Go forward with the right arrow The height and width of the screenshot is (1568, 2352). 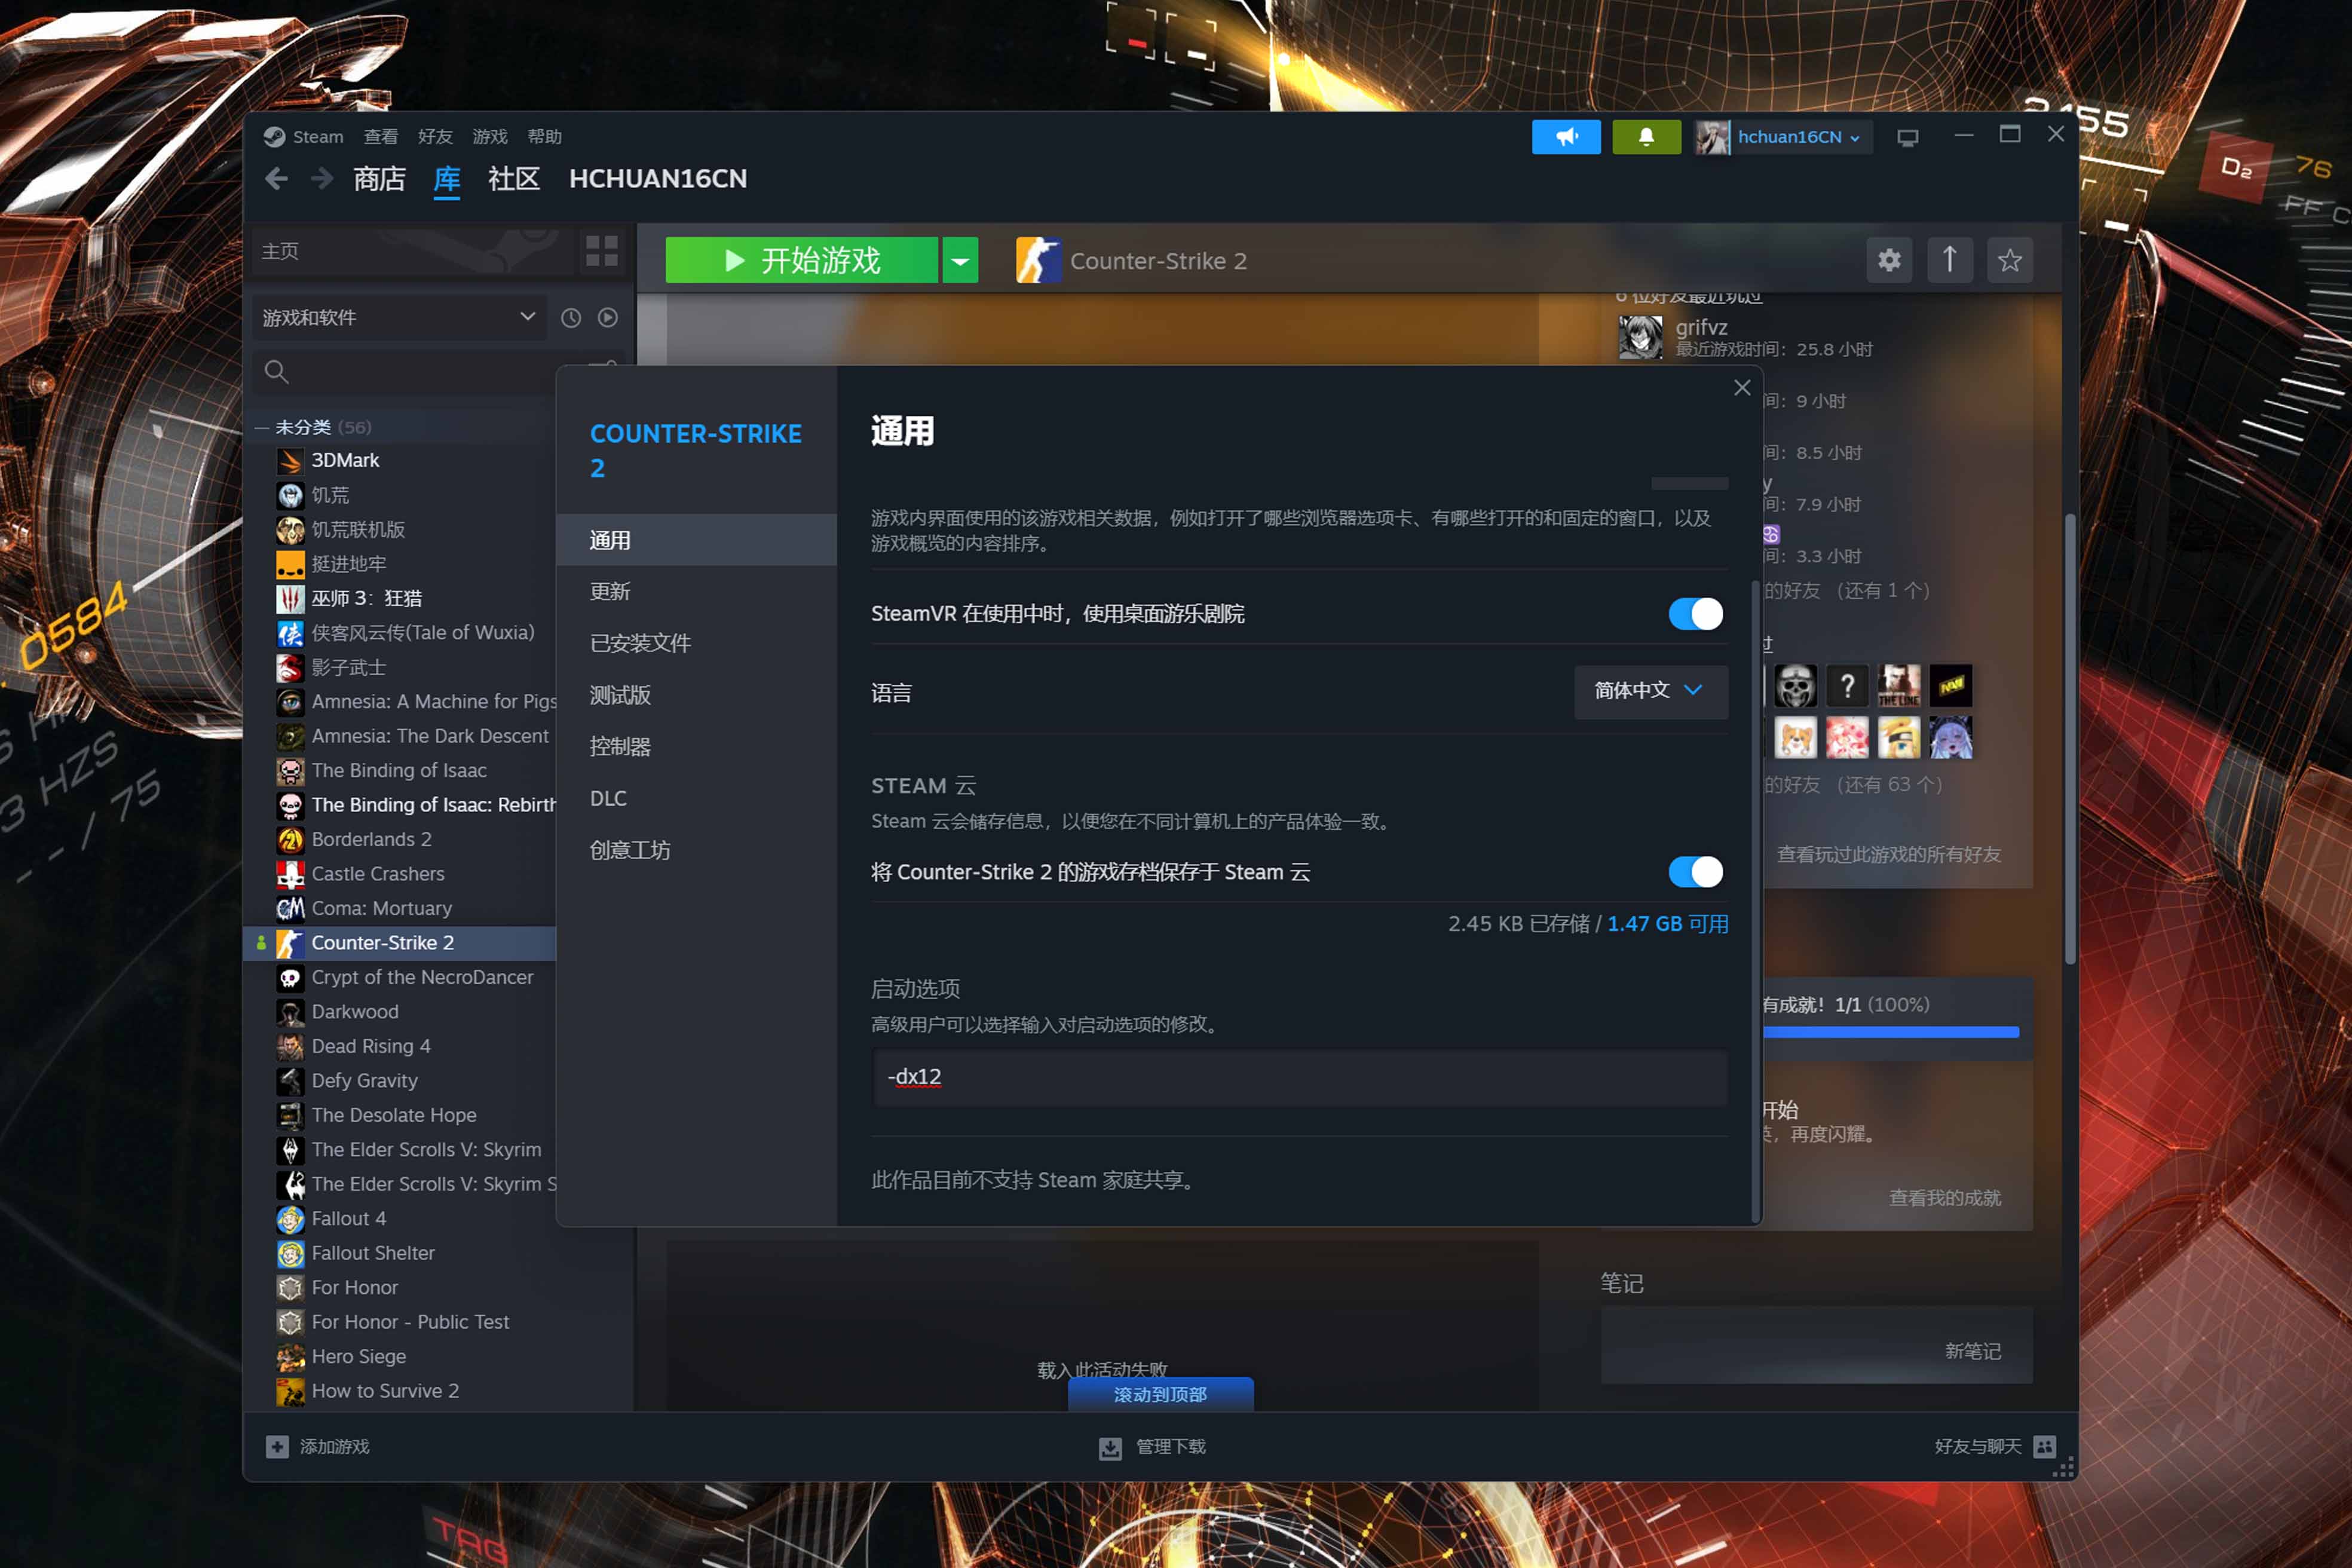(x=321, y=179)
